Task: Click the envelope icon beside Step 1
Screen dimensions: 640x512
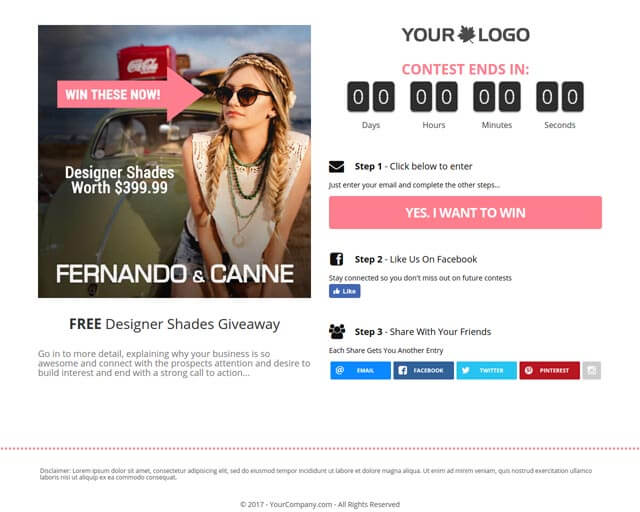Action: [336, 167]
